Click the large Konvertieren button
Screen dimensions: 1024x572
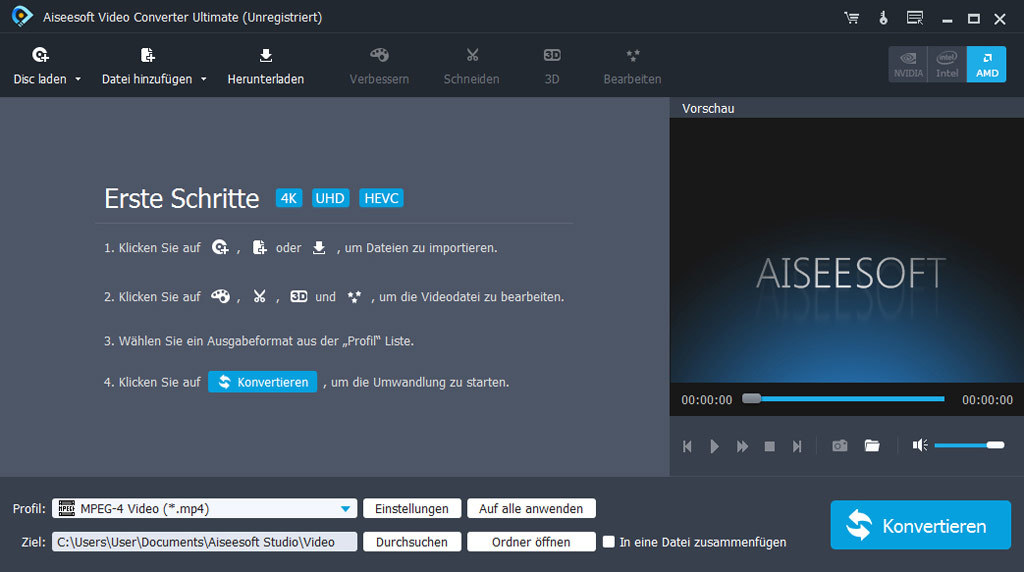(921, 525)
